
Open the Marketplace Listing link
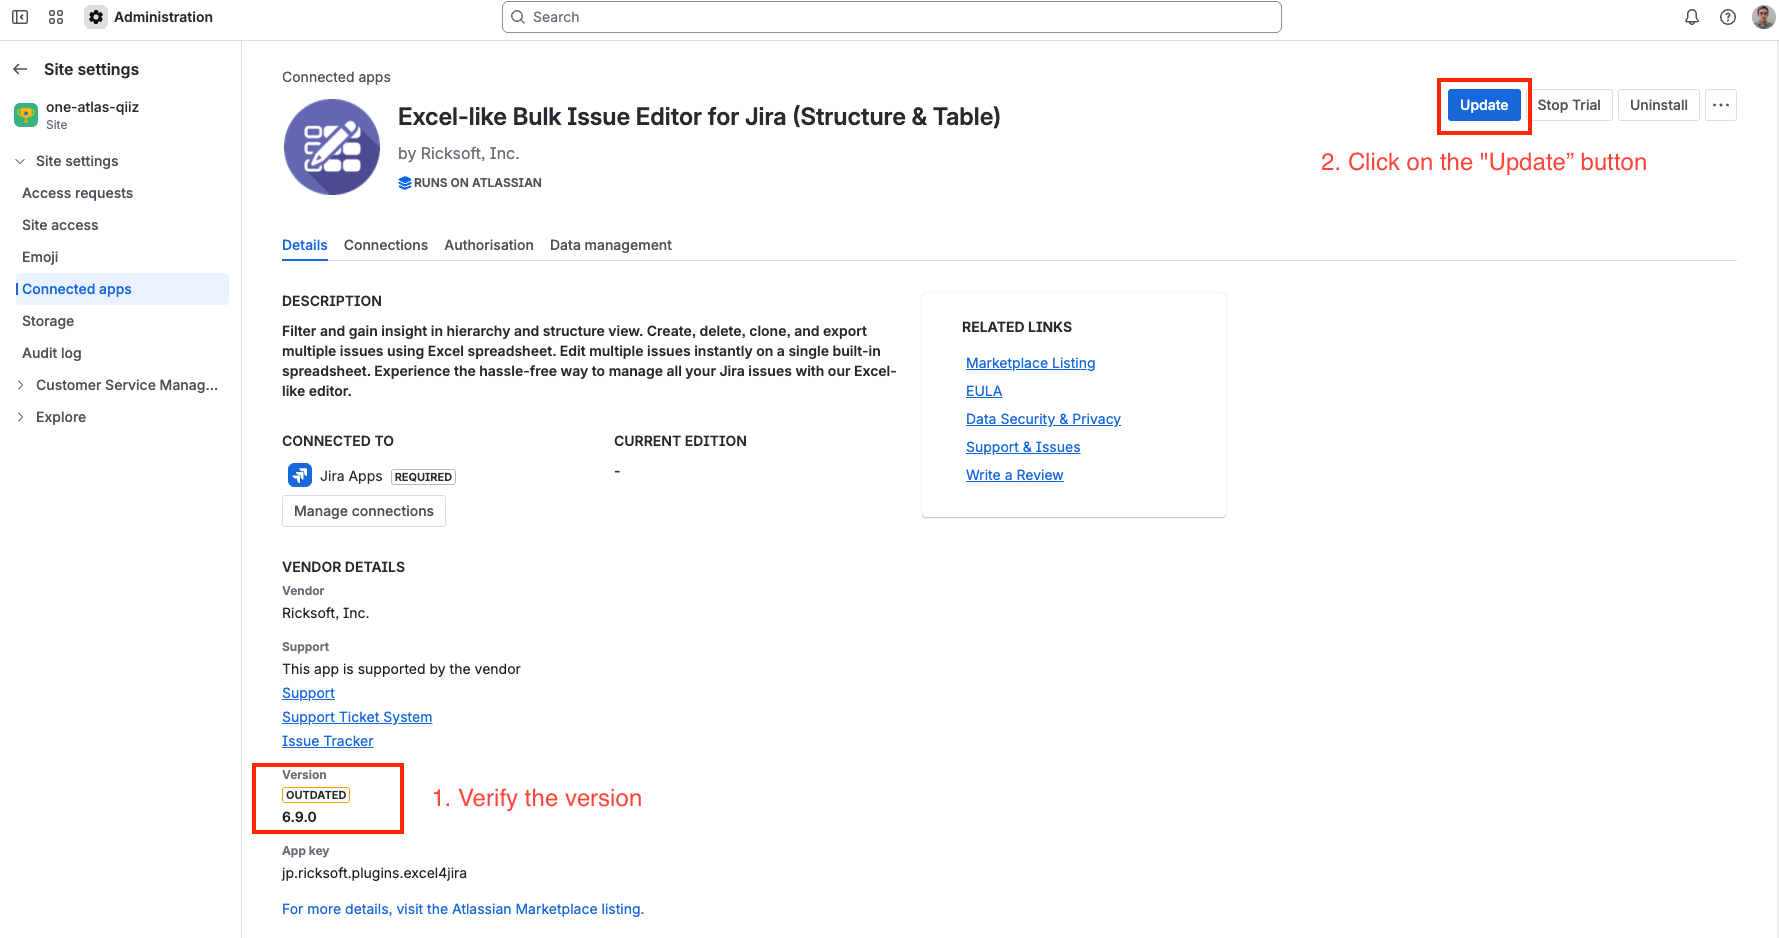click(1030, 363)
